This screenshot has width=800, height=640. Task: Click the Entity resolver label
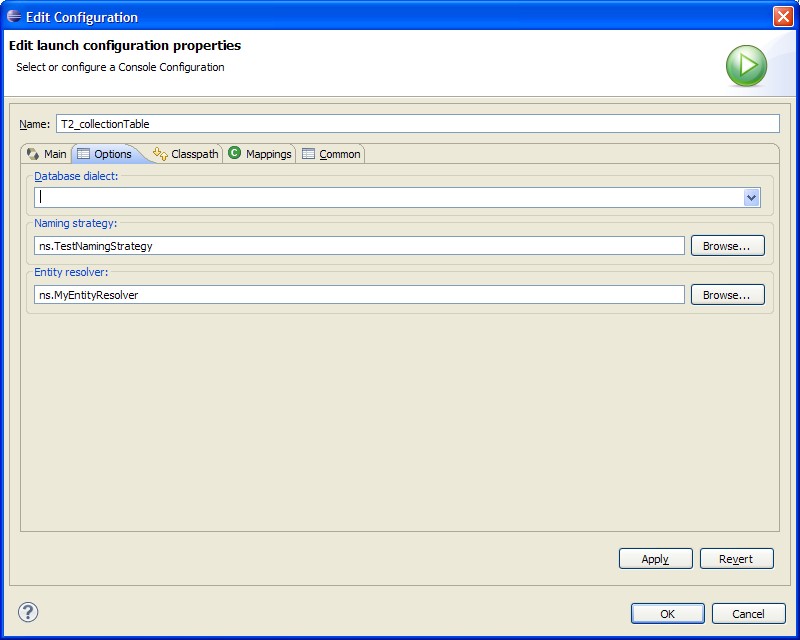[x=71, y=272]
